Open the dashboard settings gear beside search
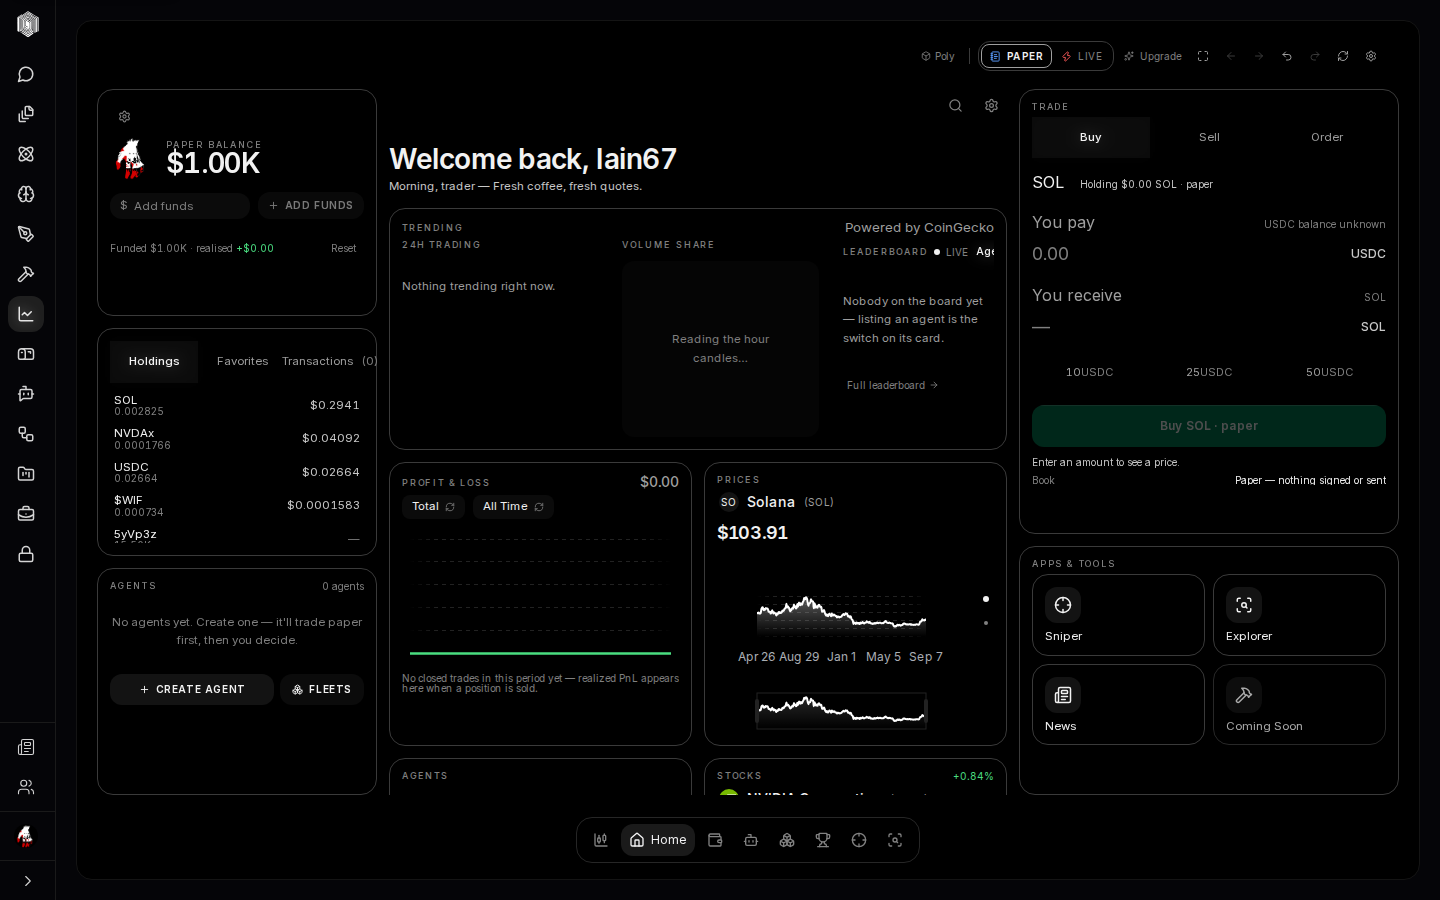Viewport: 1440px width, 900px height. pos(991,106)
